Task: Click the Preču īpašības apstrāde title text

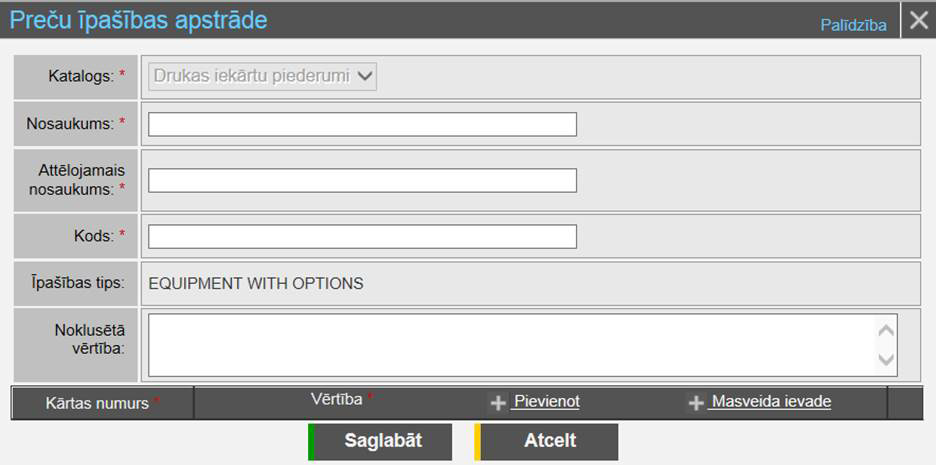Action: point(138,19)
